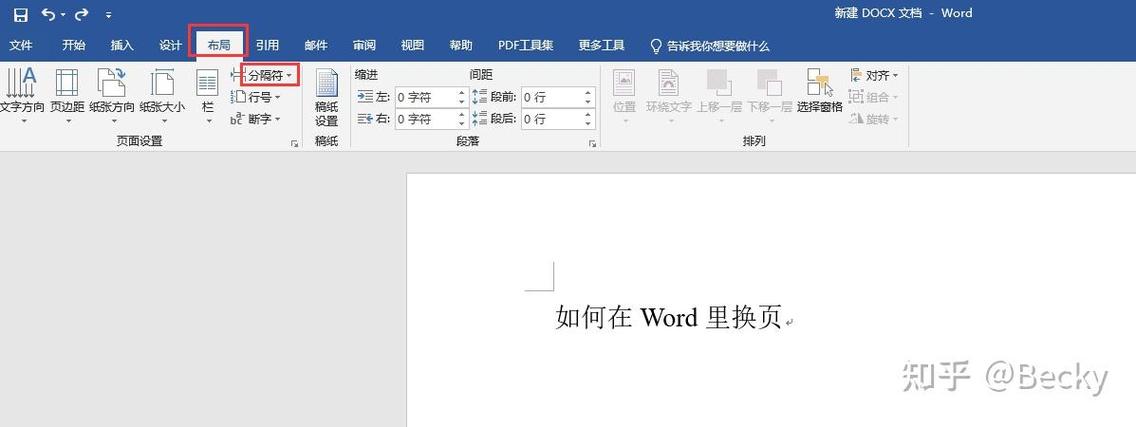Click the 位置 position button
Image resolution: width=1136 pixels, height=427 pixels.
point(624,96)
